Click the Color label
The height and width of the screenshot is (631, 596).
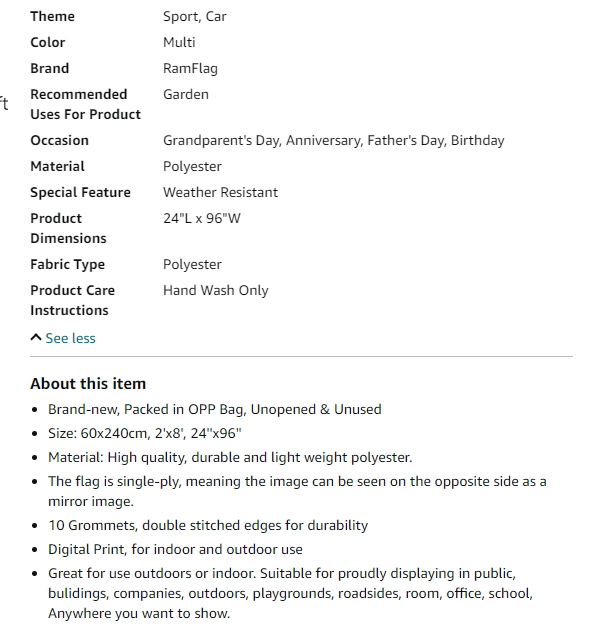48,42
